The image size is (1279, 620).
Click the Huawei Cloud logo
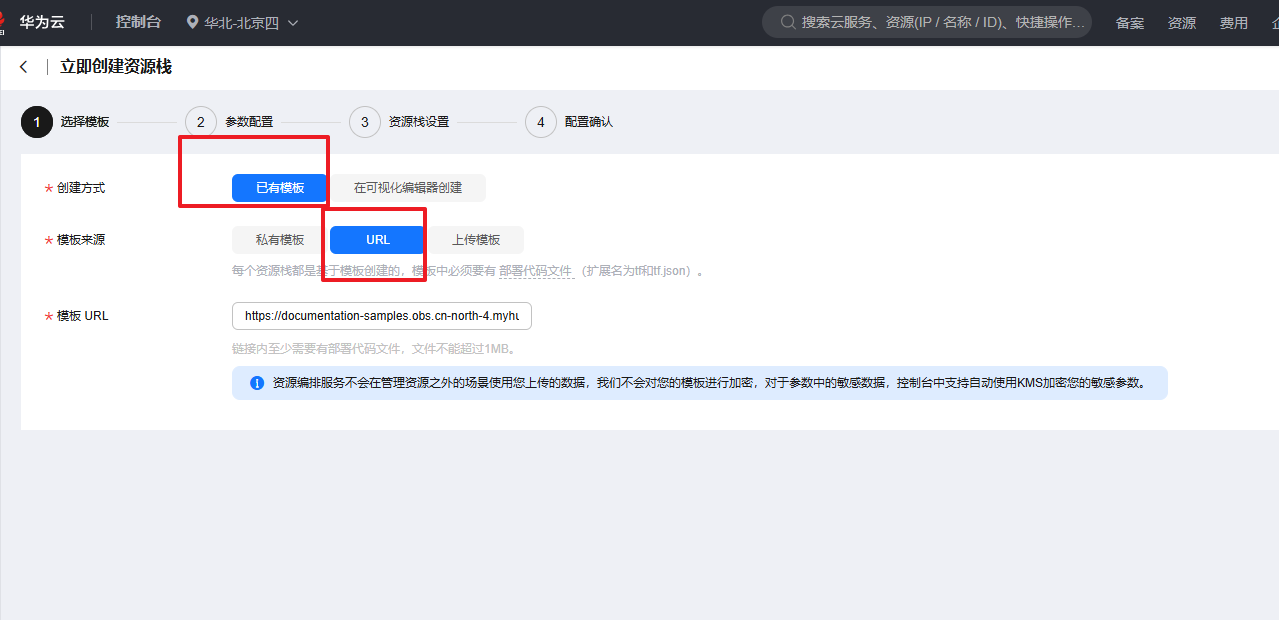[x=33, y=22]
